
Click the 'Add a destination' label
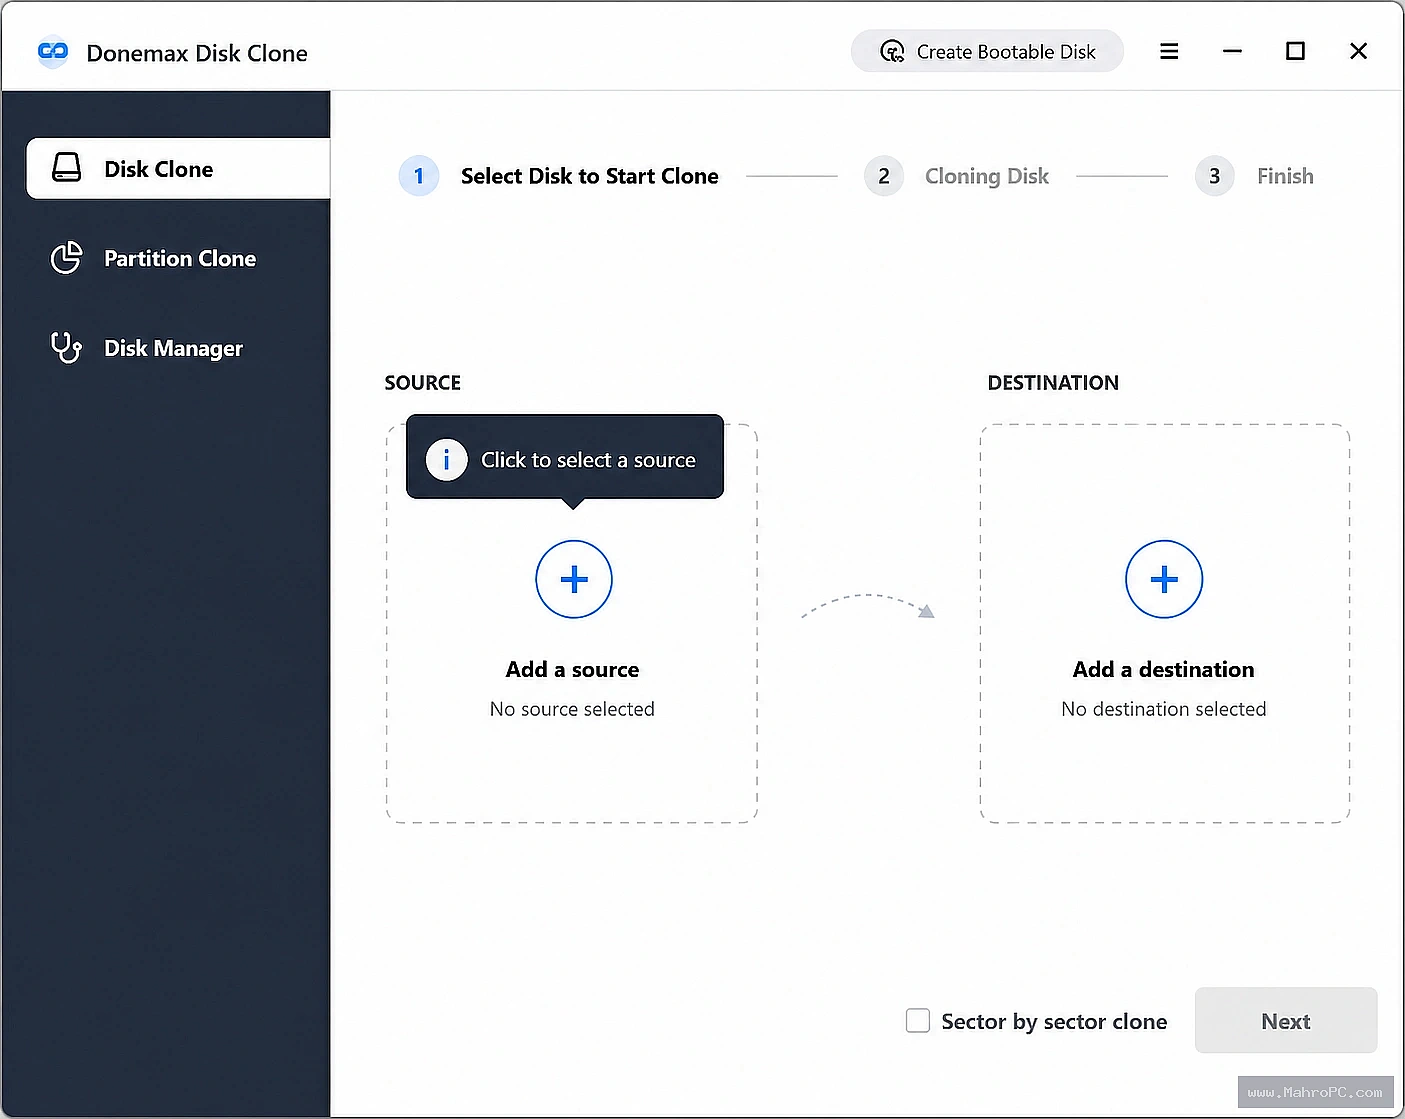pyautogui.click(x=1163, y=669)
